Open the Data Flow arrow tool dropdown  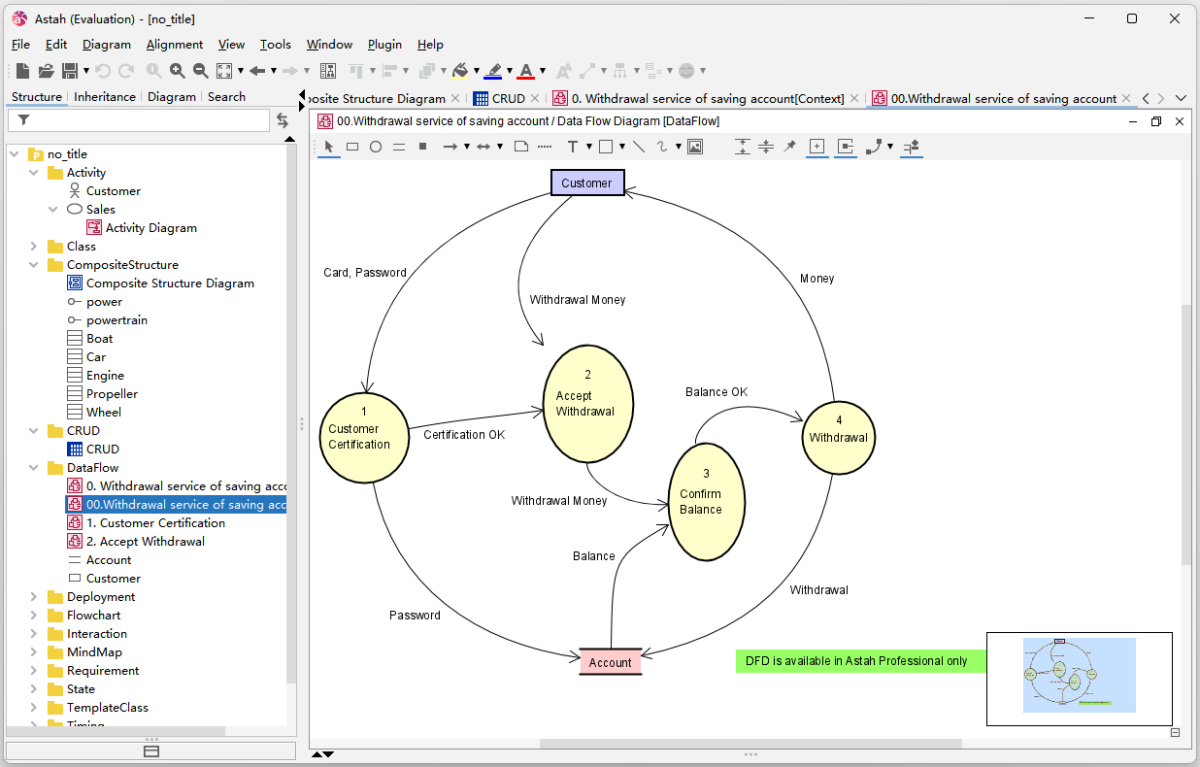[466, 147]
